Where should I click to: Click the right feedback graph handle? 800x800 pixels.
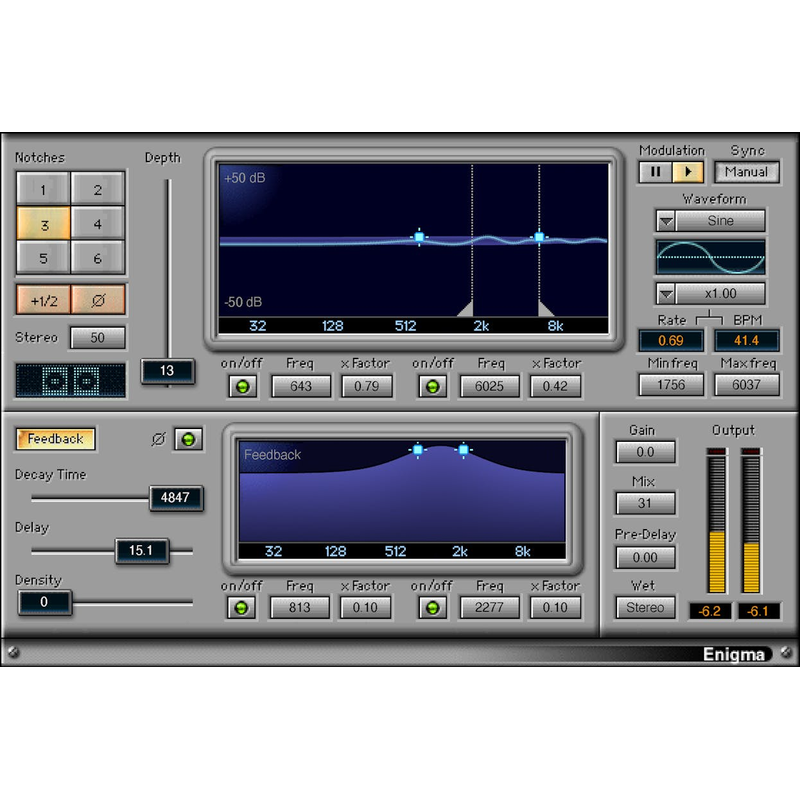pos(463,450)
